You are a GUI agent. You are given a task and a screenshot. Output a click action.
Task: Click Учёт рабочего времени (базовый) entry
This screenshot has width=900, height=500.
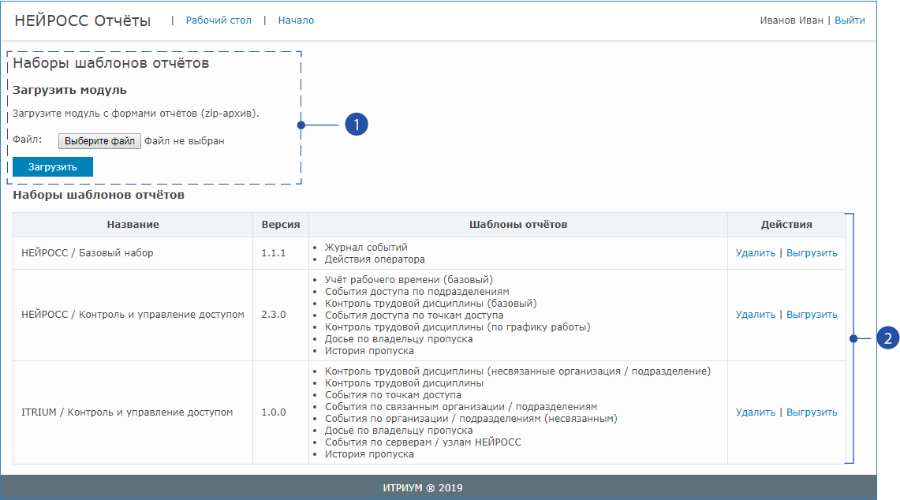(x=409, y=280)
